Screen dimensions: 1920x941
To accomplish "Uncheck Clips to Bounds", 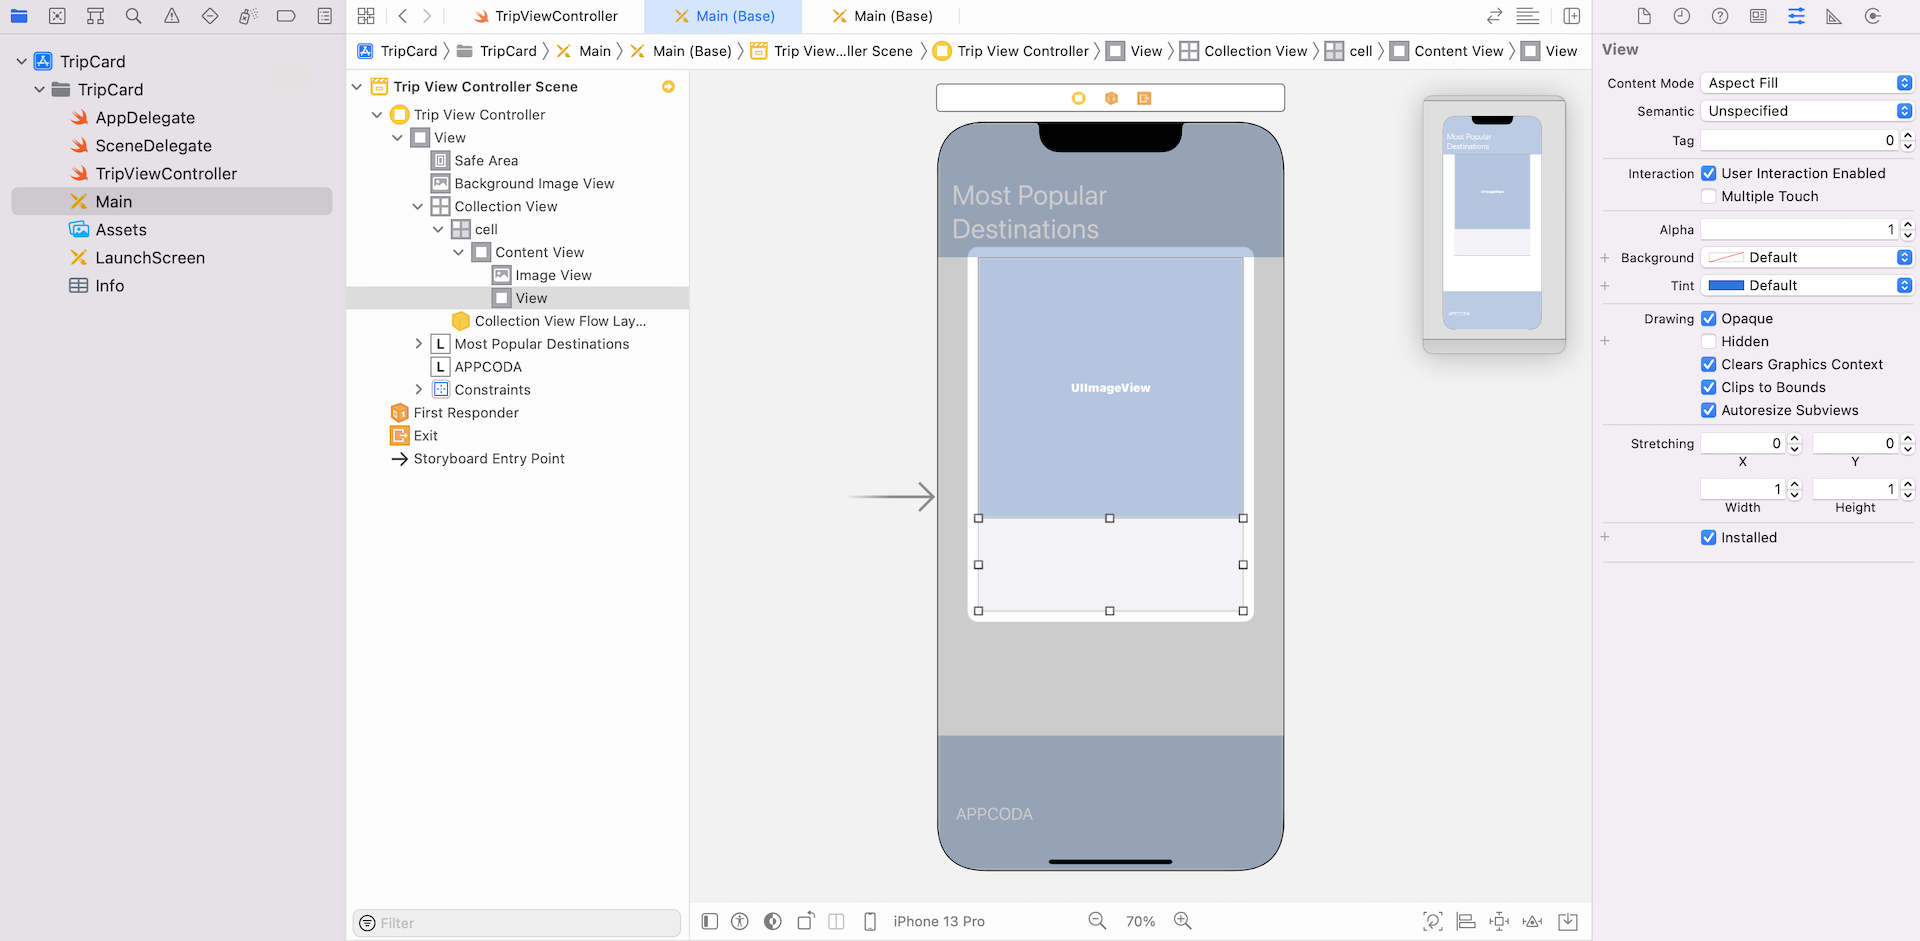I will [1709, 387].
